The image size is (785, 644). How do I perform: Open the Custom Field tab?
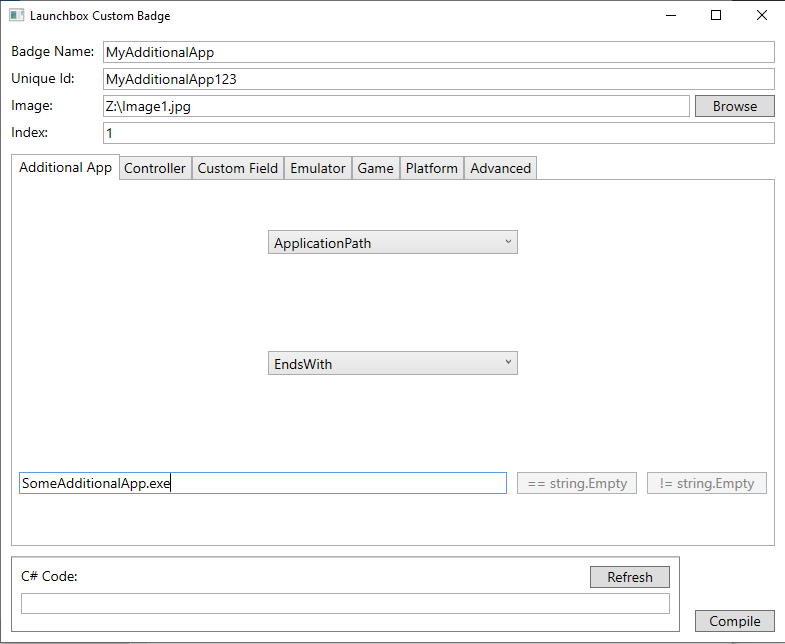pos(238,168)
